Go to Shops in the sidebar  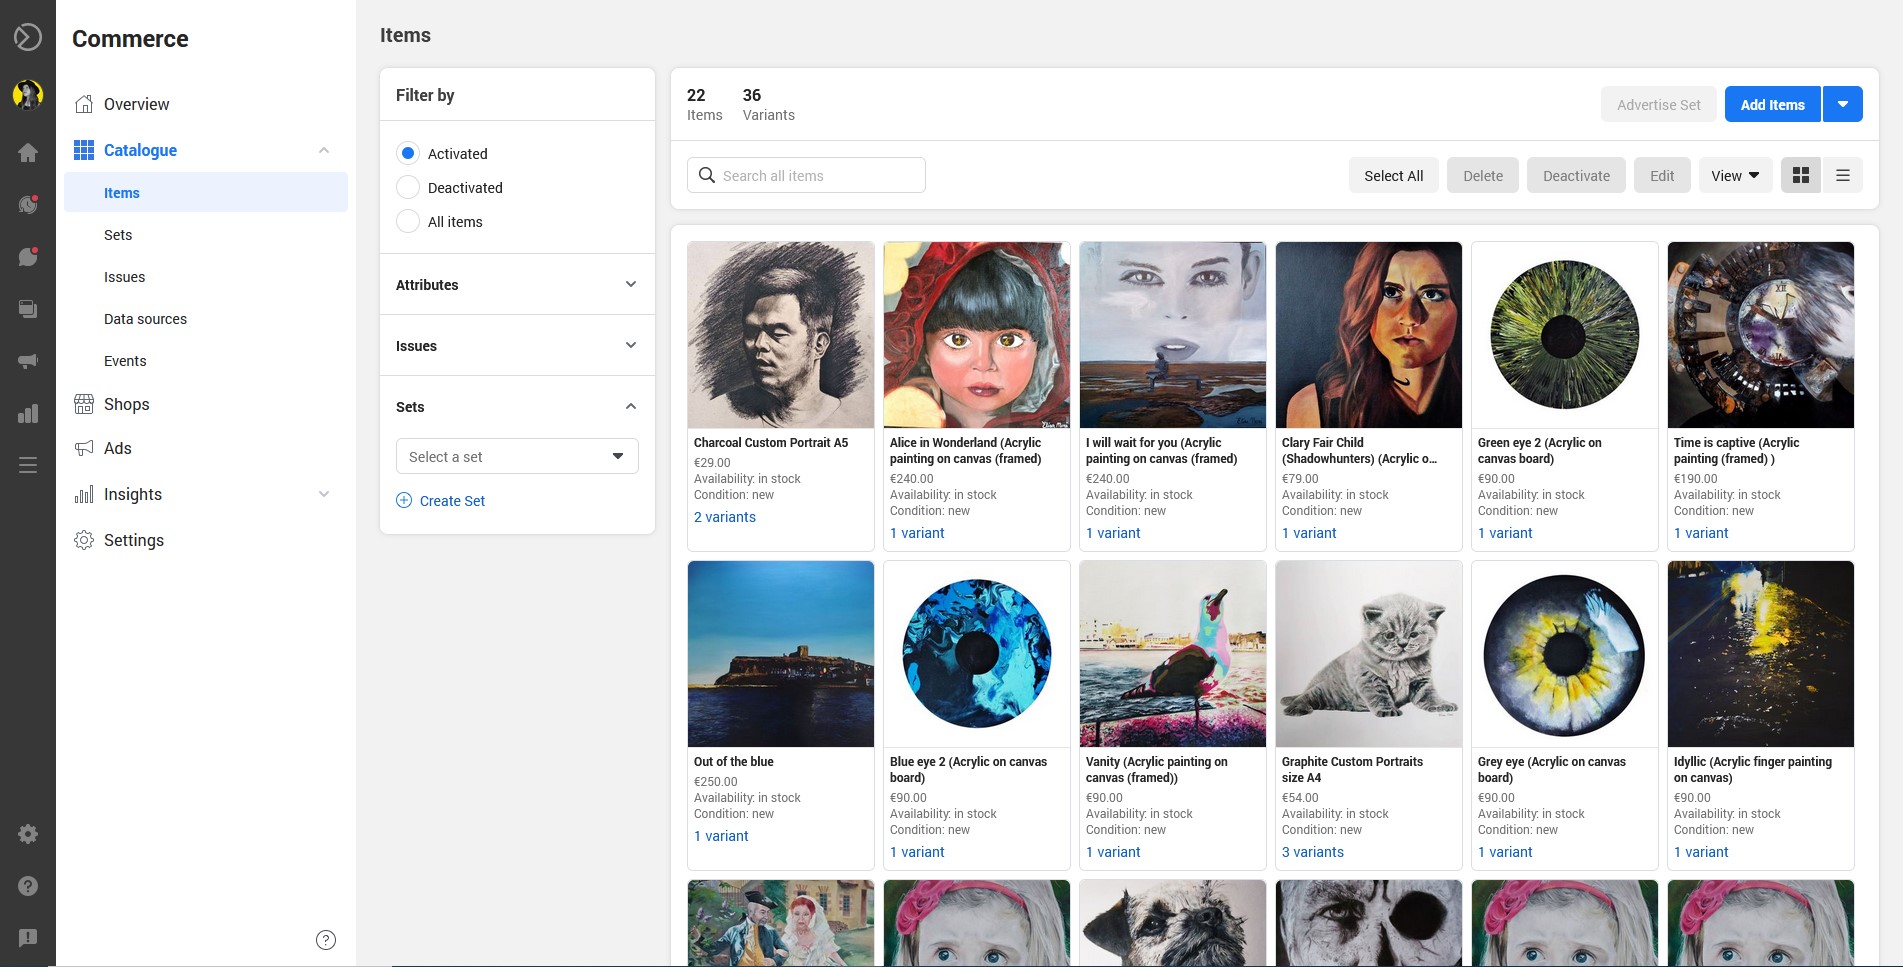click(126, 404)
